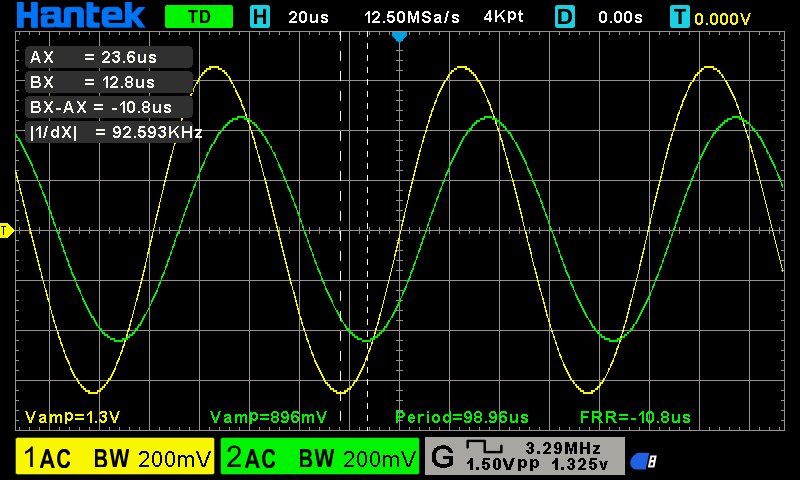This screenshot has width=800, height=480.
Task: Click the FRR=-10.8us measurement
Action: tap(635, 417)
